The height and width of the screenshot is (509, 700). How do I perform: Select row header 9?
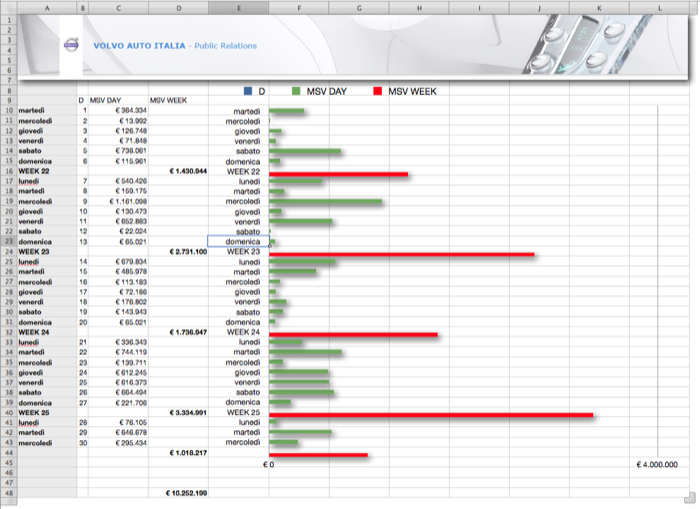coord(7,101)
